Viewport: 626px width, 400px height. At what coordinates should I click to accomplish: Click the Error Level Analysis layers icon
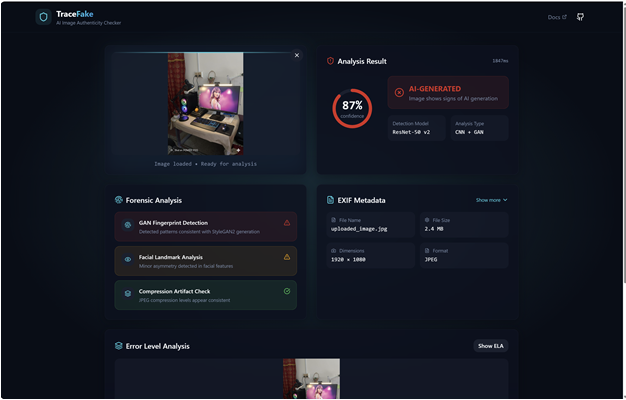tap(119, 346)
